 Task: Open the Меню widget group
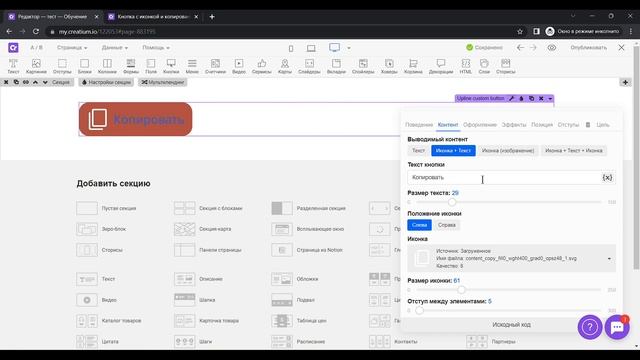192,66
